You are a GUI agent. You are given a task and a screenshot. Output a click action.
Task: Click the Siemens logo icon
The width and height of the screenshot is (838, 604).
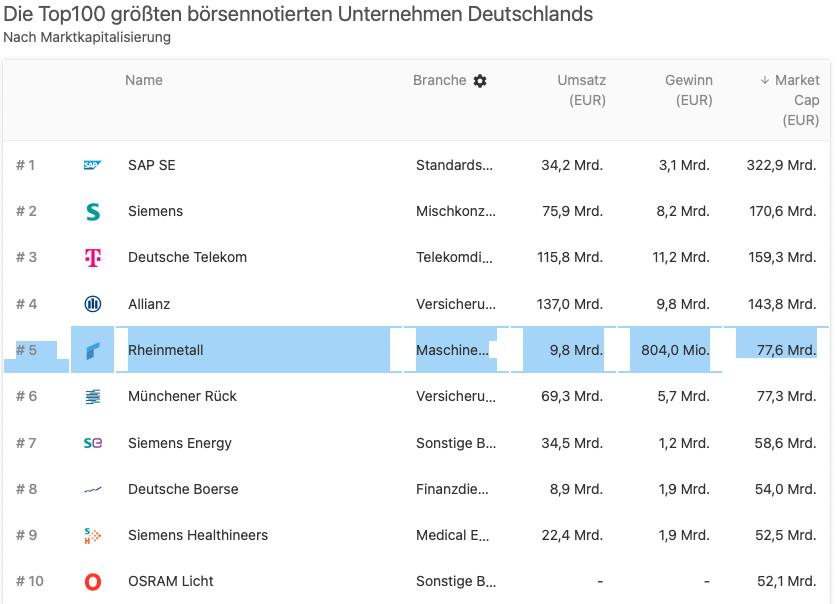(93, 211)
